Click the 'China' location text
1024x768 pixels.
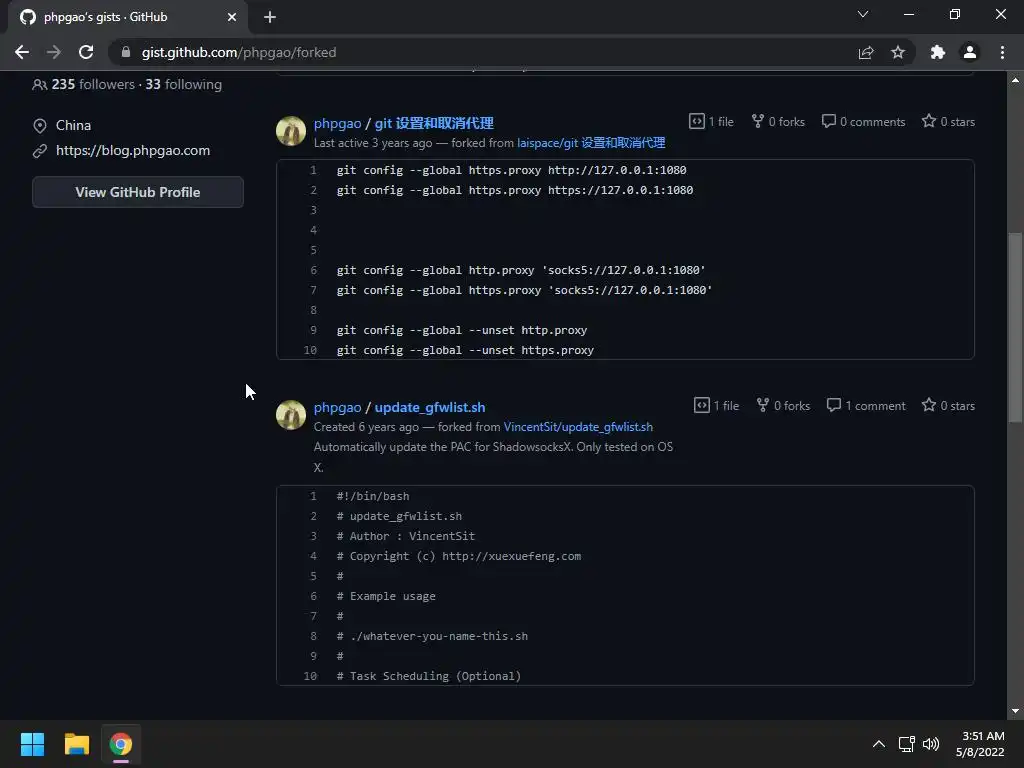(73, 125)
